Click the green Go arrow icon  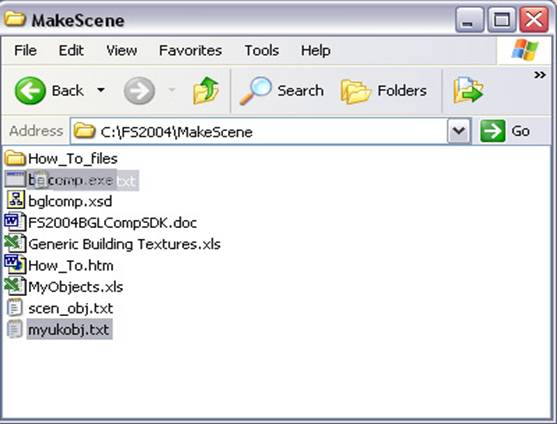click(493, 131)
